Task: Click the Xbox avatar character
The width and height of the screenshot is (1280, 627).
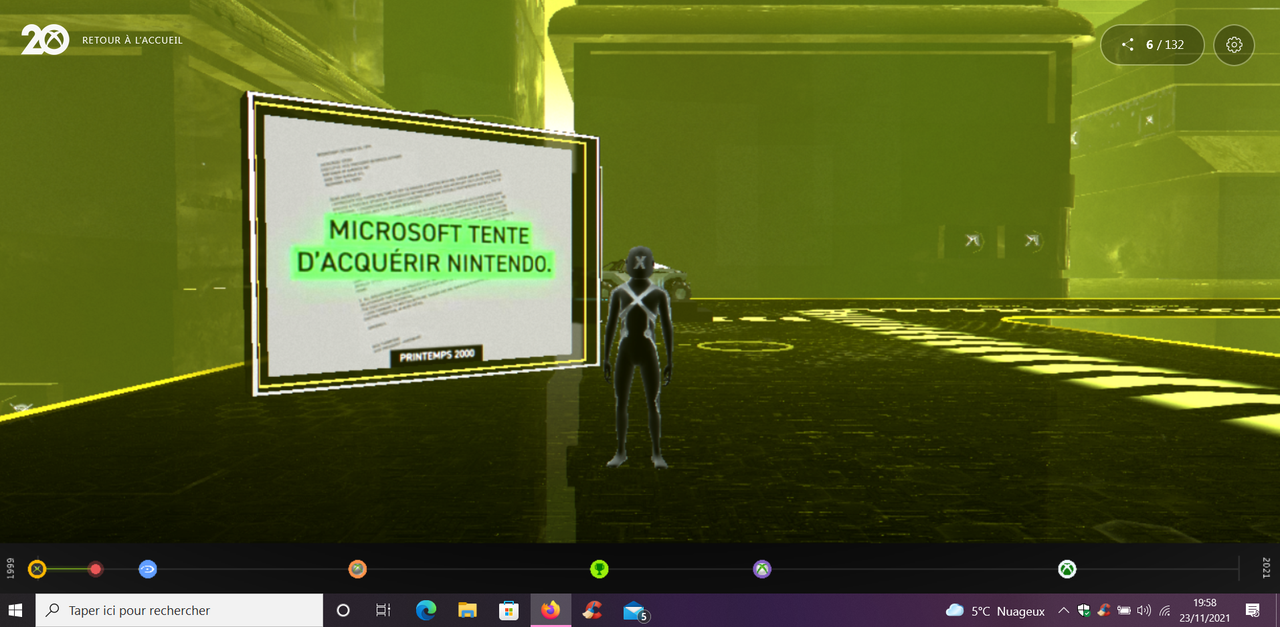Action: [x=638, y=357]
